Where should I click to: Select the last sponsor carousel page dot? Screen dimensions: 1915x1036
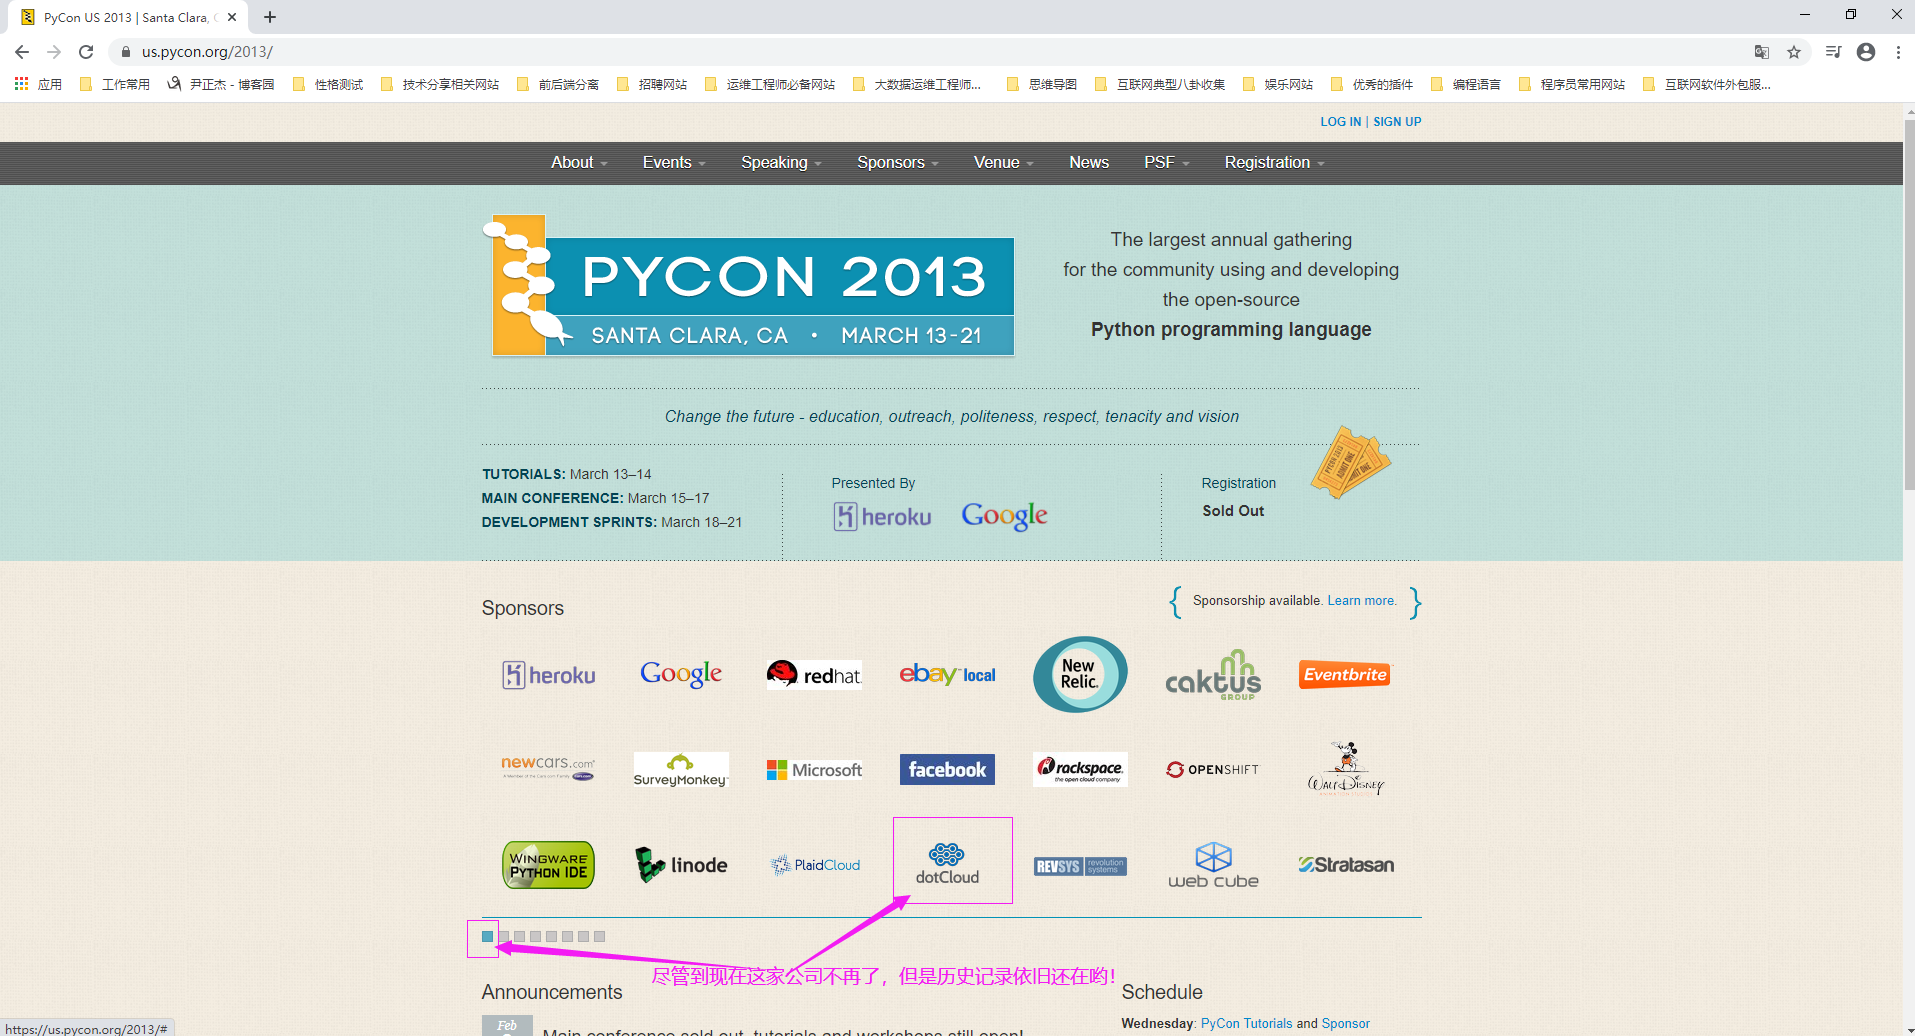click(599, 937)
